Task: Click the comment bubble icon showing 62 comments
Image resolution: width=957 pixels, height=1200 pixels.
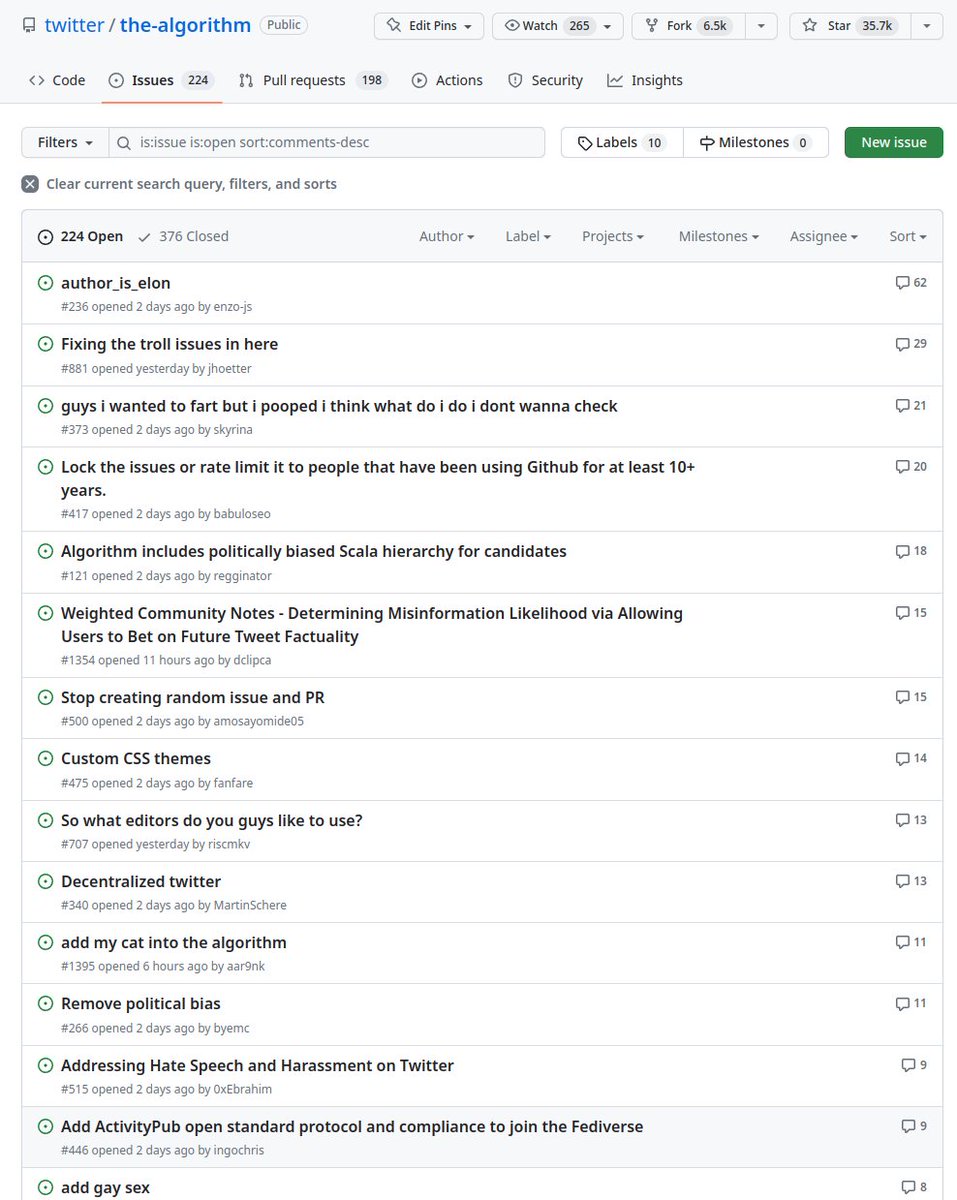Action: coord(903,282)
